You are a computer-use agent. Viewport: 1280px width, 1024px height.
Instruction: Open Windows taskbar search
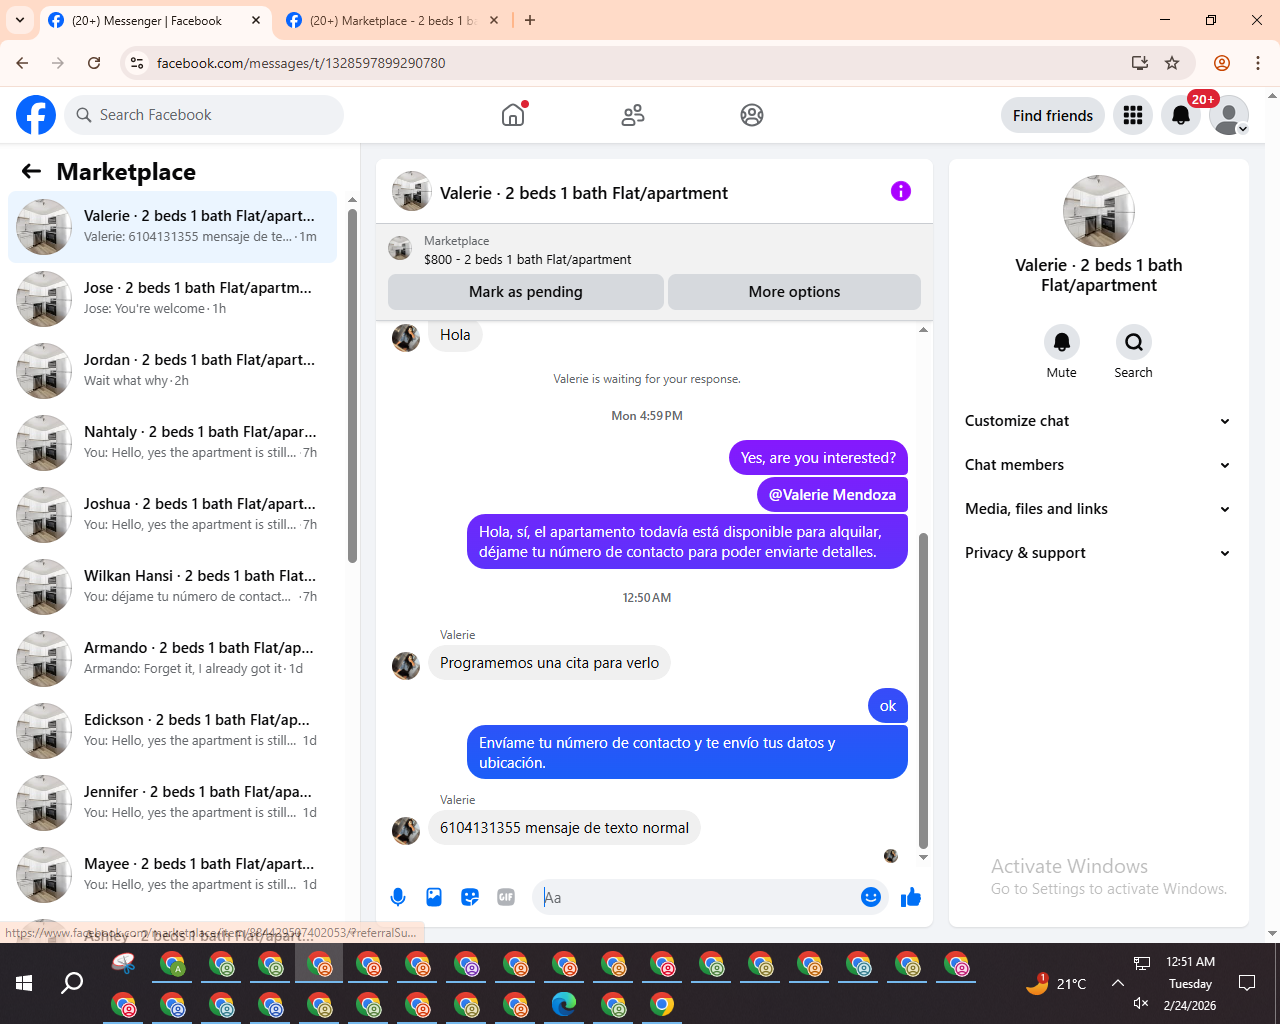(x=72, y=983)
